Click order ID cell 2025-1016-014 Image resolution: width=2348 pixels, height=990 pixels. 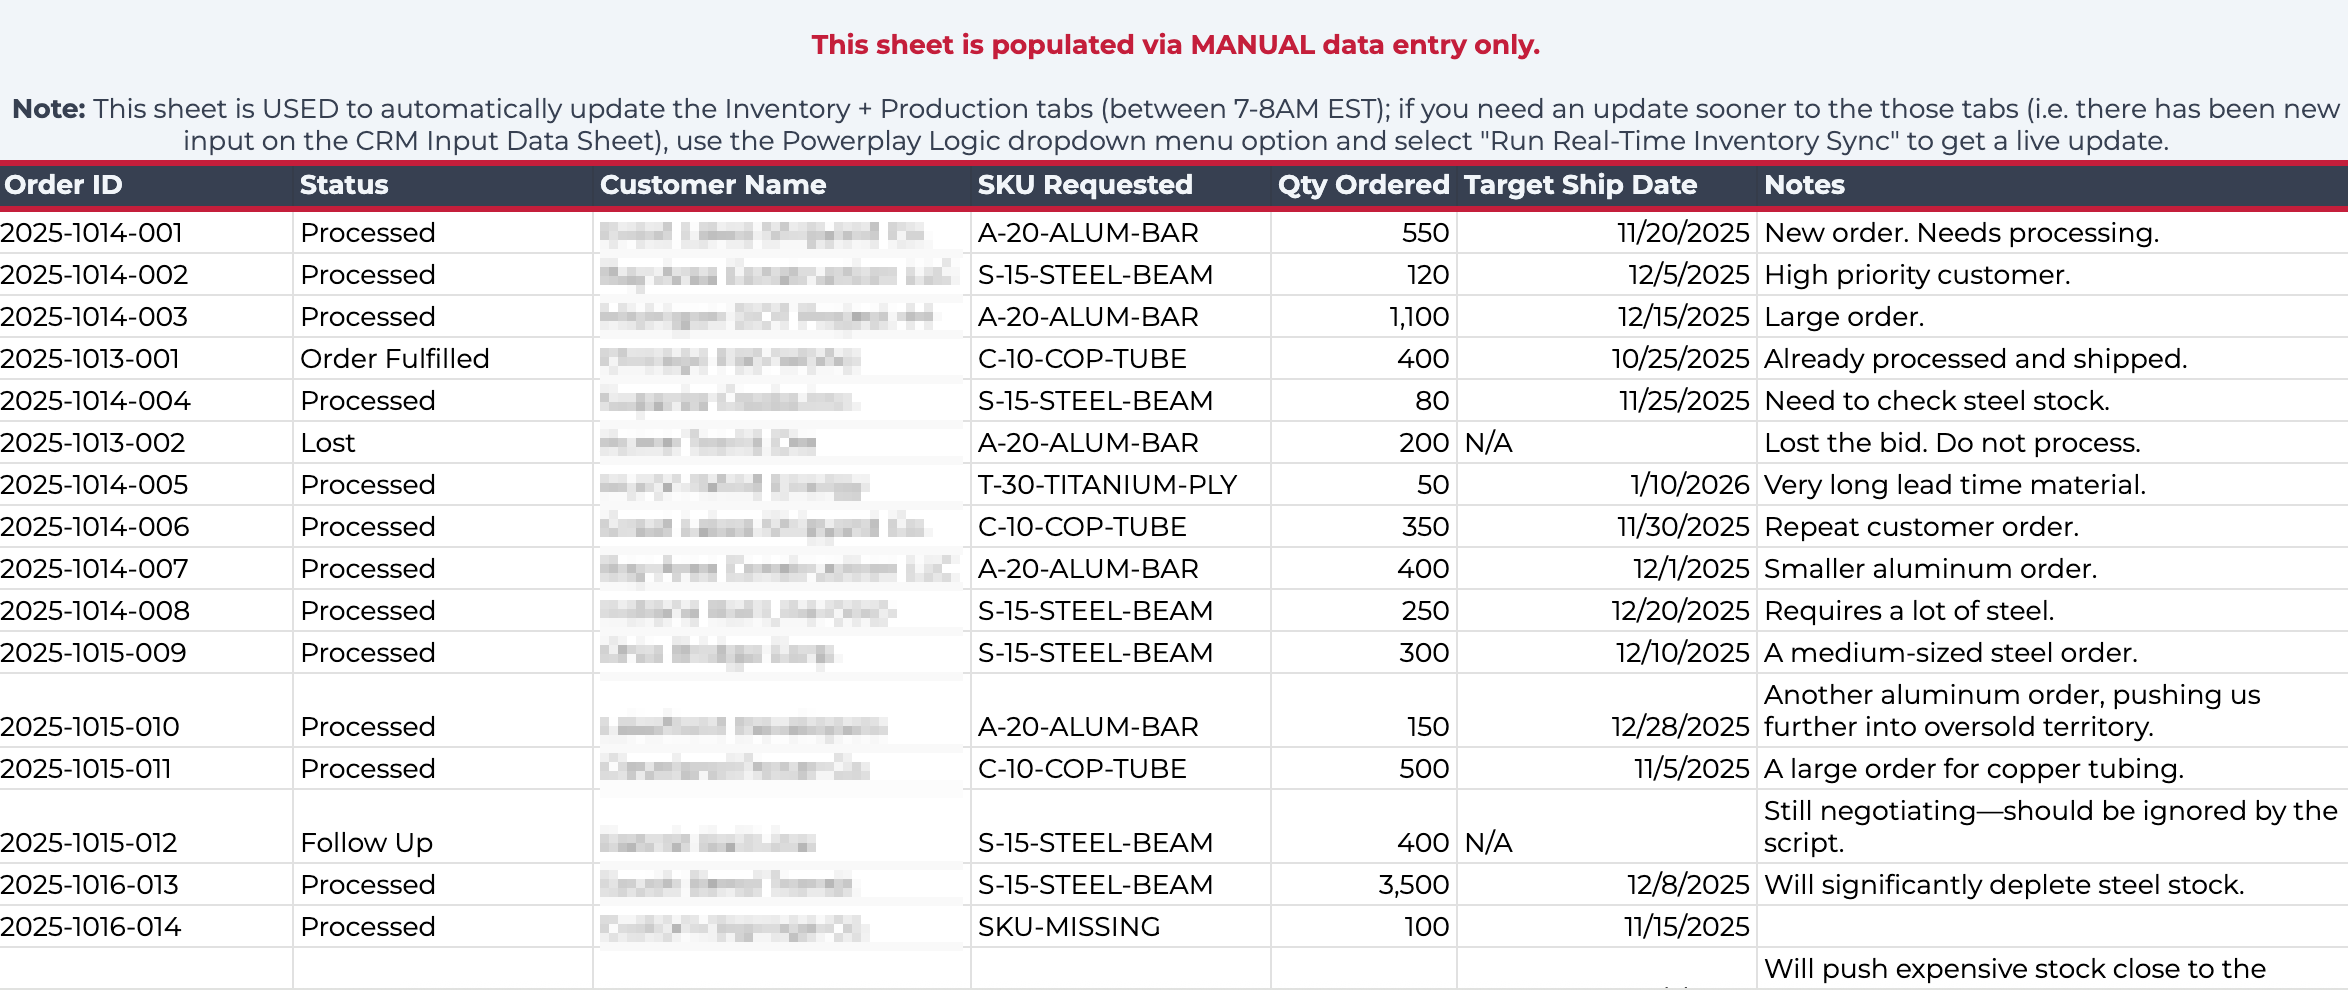[146, 927]
